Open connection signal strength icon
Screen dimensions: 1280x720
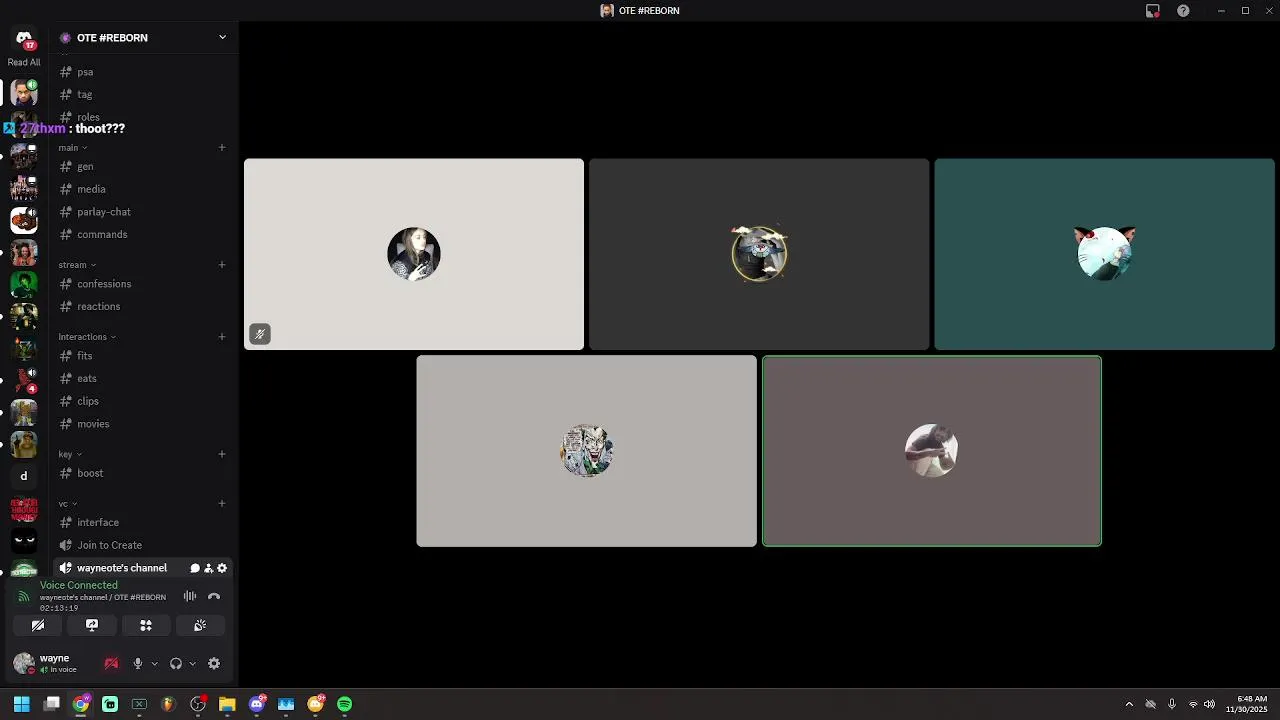pos(23,597)
